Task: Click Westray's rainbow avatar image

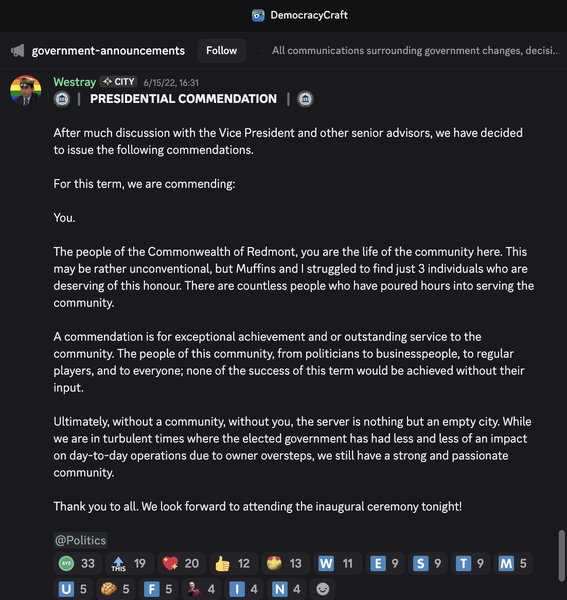Action: click(26, 90)
